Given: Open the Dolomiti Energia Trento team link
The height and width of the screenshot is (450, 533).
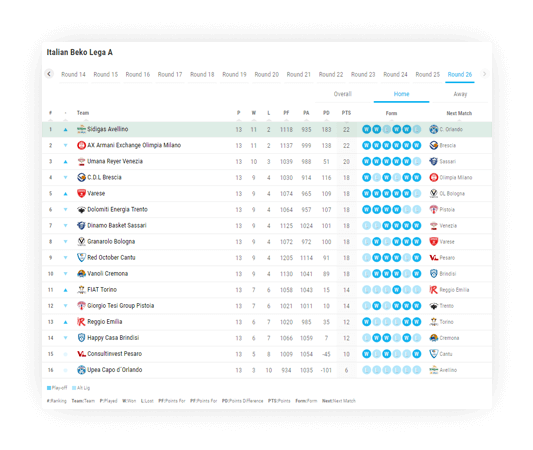Looking at the screenshot, I should (x=118, y=210).
